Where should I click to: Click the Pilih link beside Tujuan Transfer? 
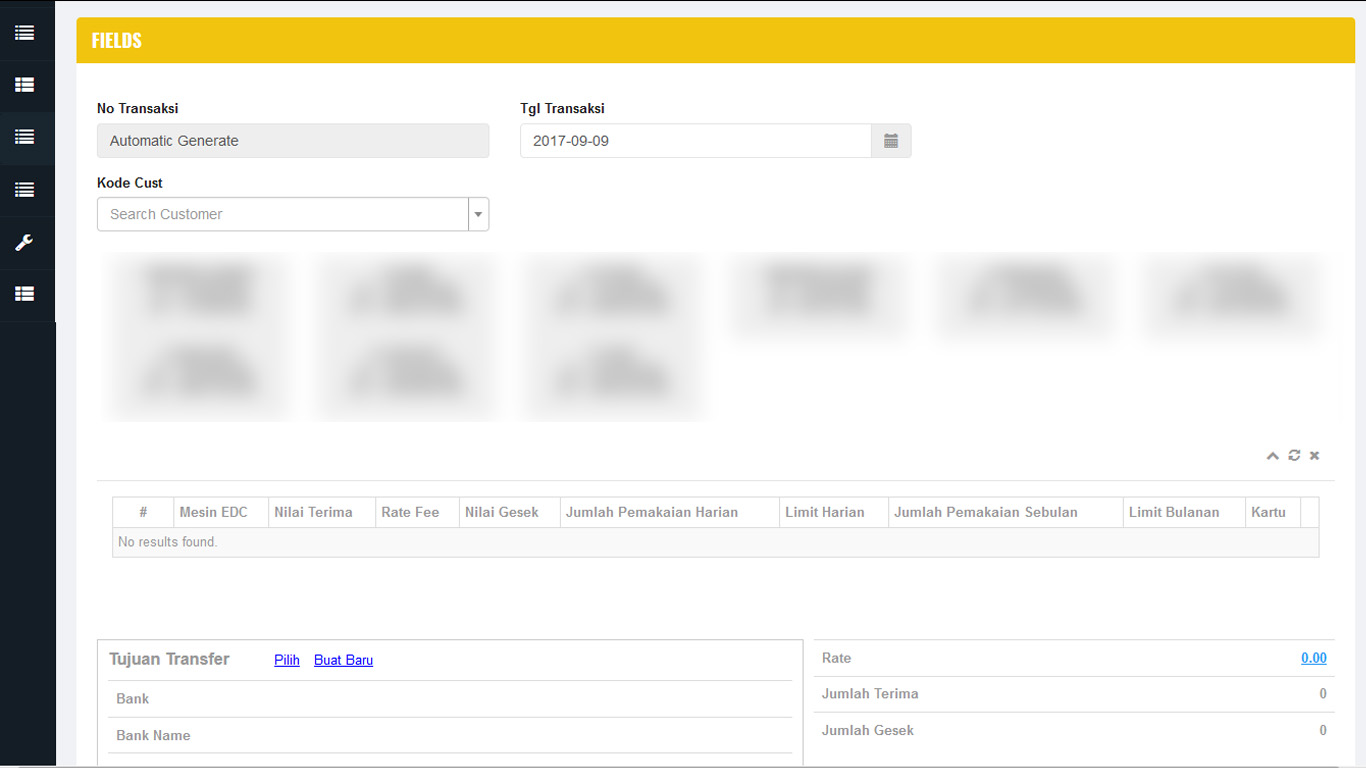click(287, 660)
